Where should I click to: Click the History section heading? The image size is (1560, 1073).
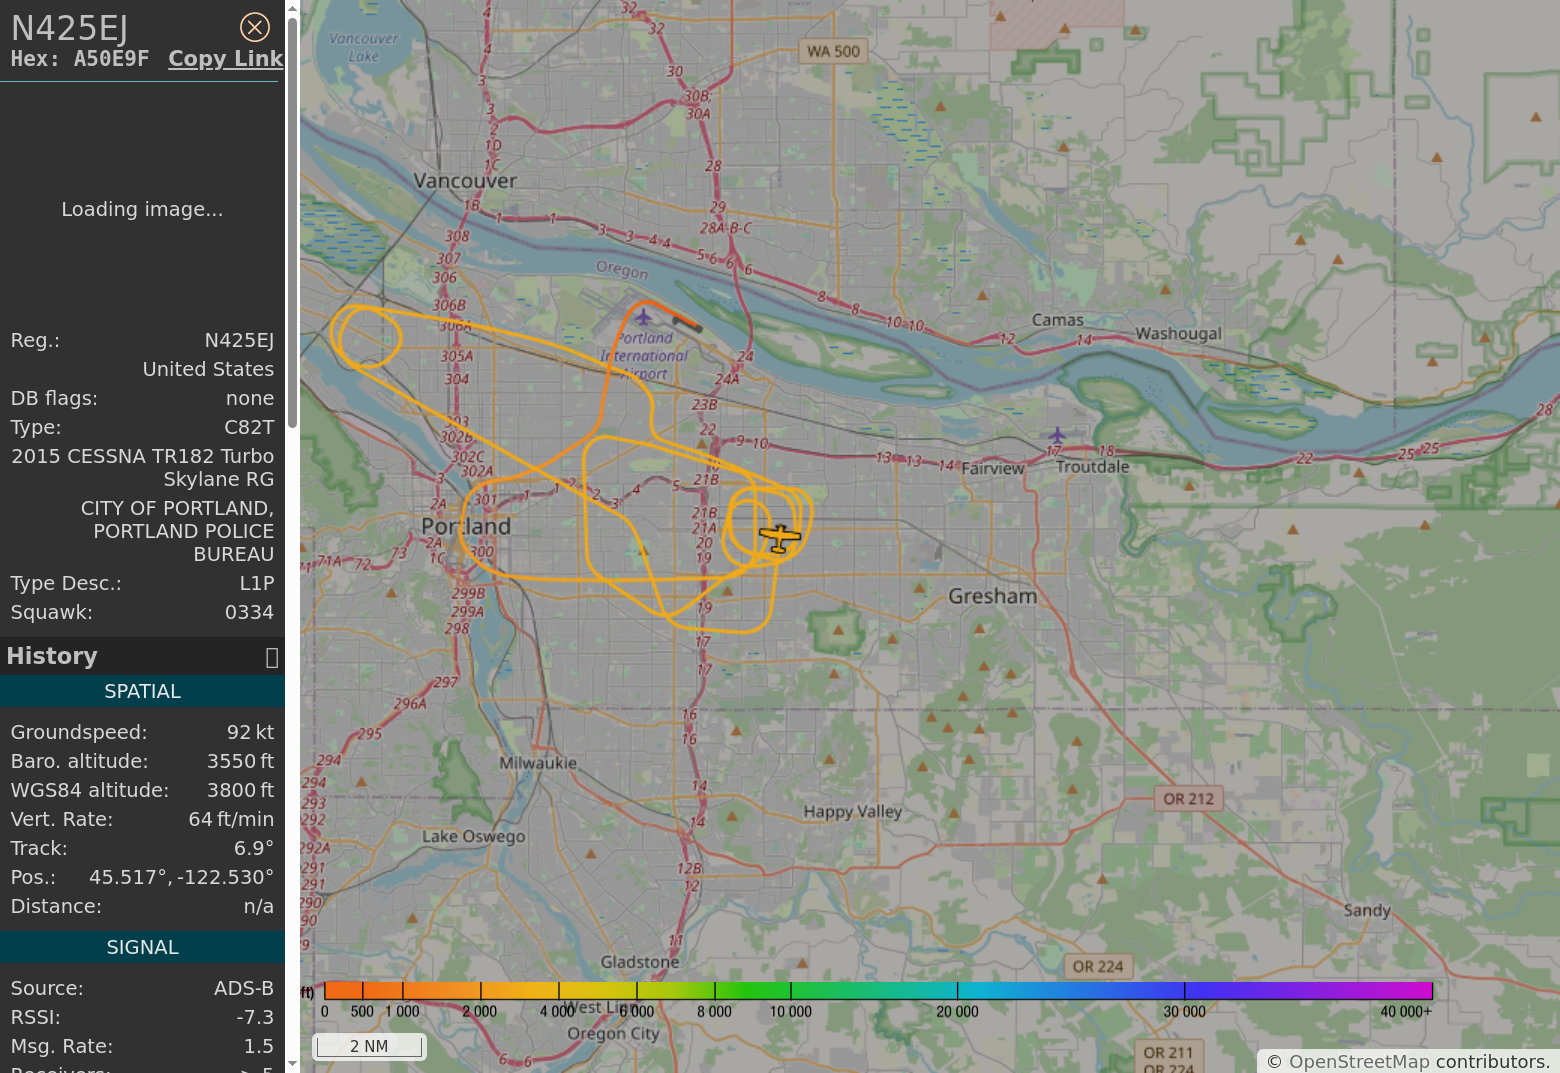[x=52, y=657]
